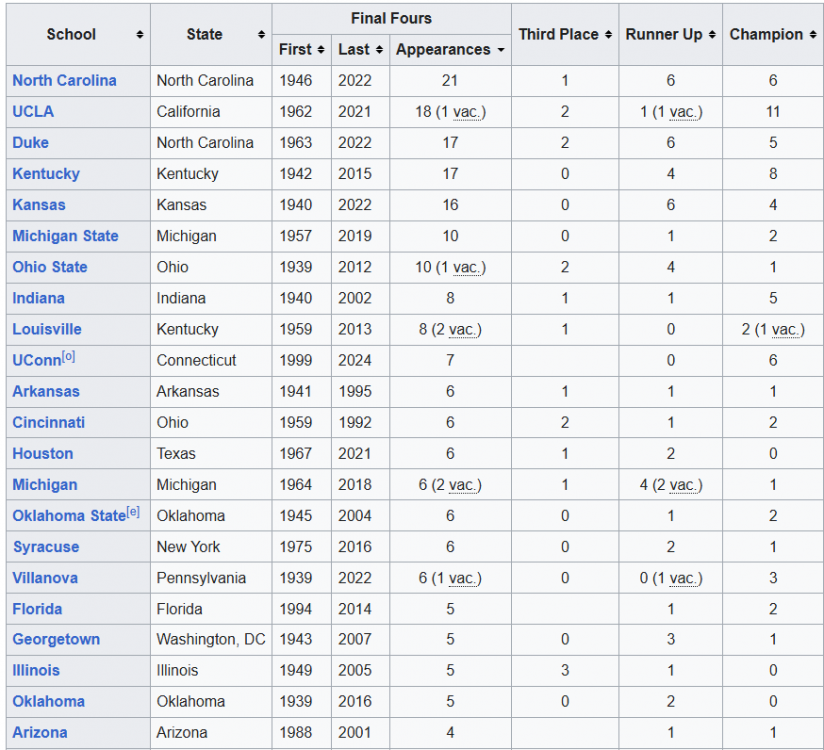The image size is (824, 750).
Task: Click the Final Fours group header
Action: [391, 19]
